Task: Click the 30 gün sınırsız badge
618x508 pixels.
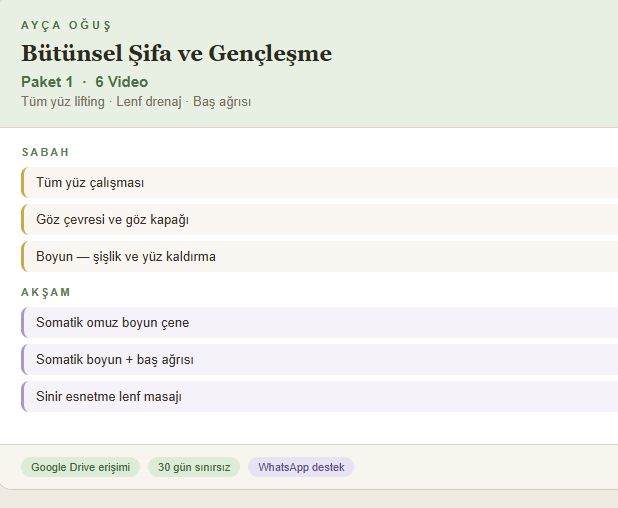Action: (194, 467)
